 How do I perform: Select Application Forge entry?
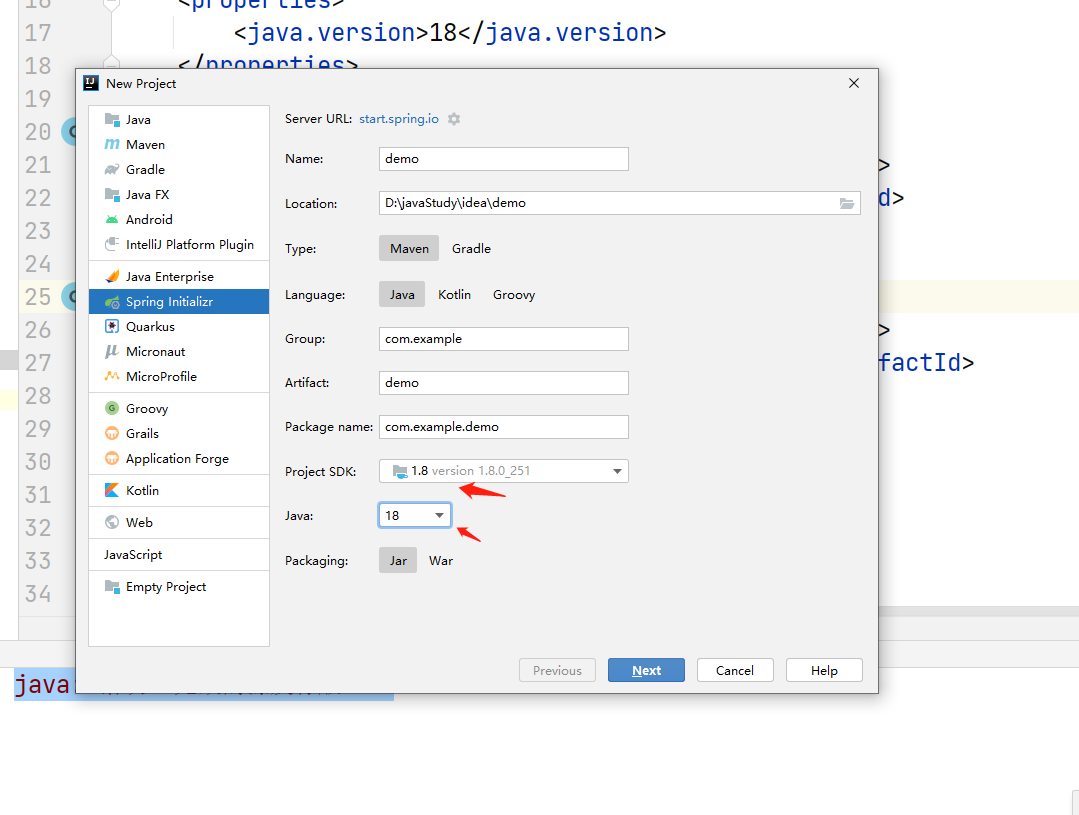coord(178,458)
